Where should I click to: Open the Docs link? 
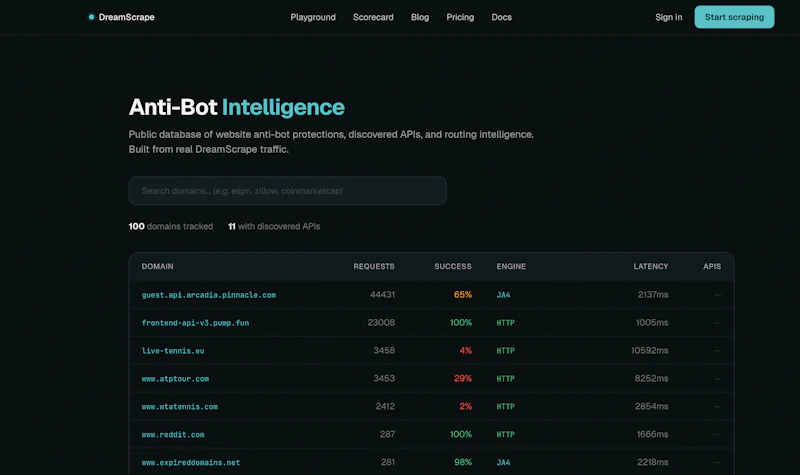(502, 17)
